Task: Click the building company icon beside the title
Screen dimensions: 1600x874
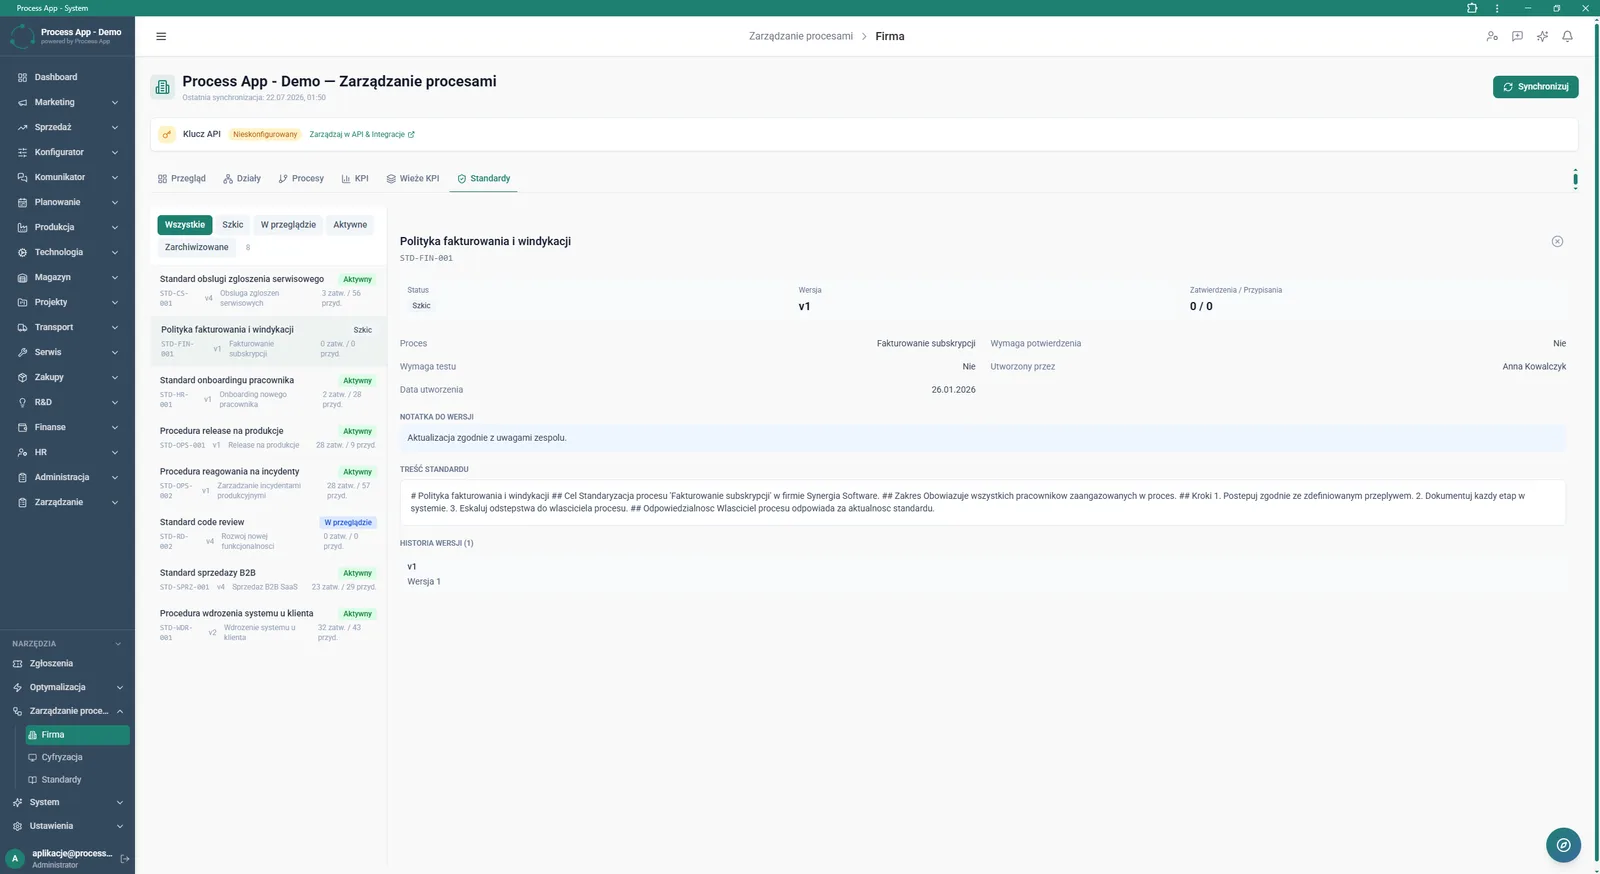Action: coord(162,87)
